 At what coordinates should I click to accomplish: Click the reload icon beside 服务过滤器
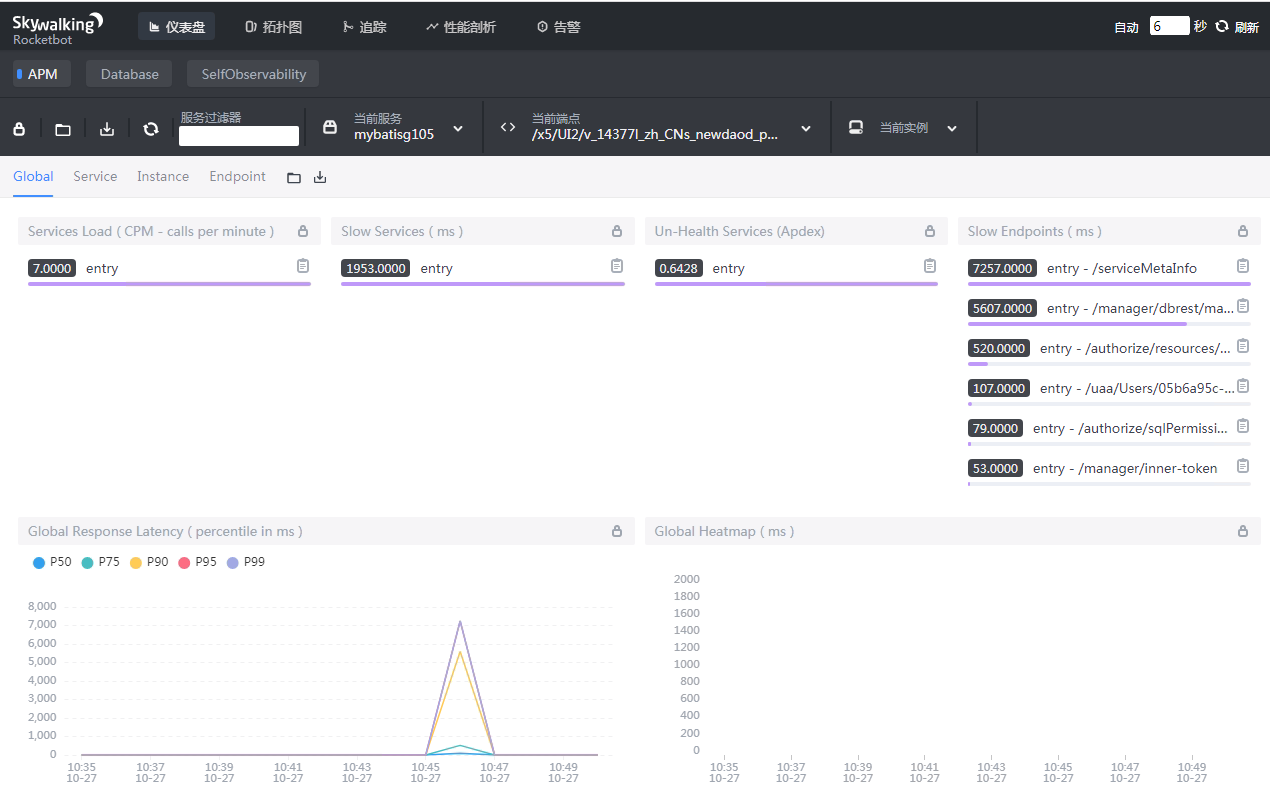pyautogui.click(x=151, y=129)
